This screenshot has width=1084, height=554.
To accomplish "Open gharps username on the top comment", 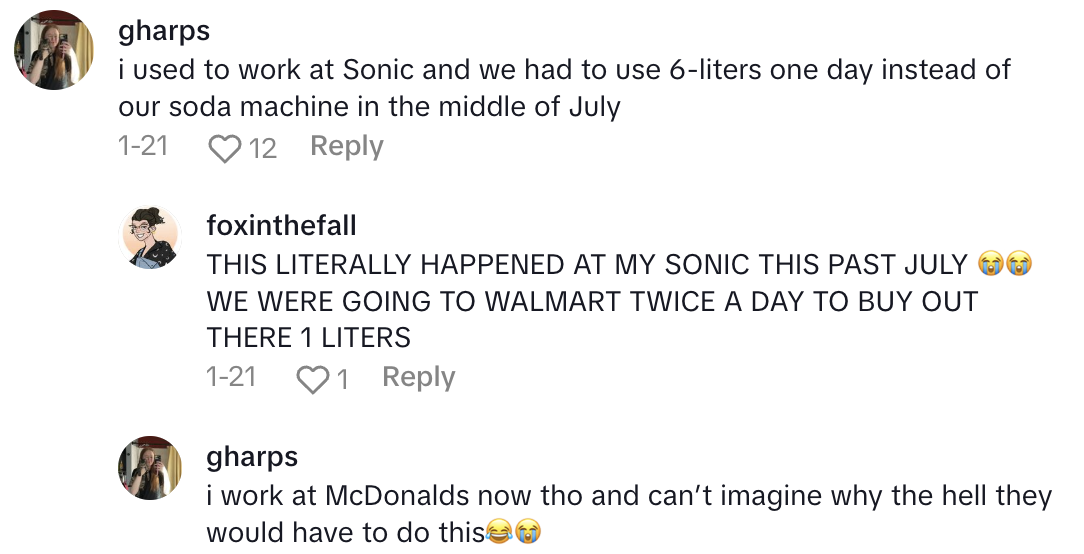I will coord(164,31).
